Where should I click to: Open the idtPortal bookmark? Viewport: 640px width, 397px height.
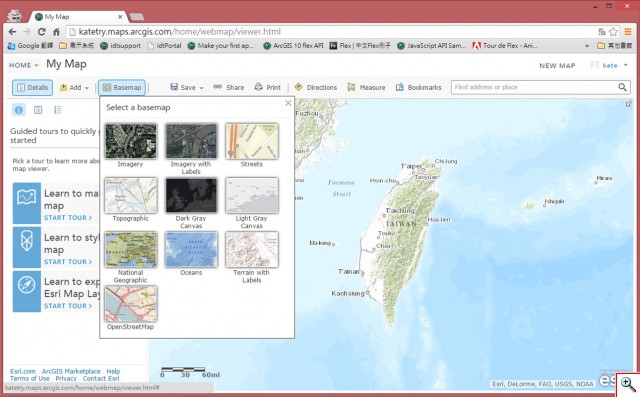coord(164,46)
